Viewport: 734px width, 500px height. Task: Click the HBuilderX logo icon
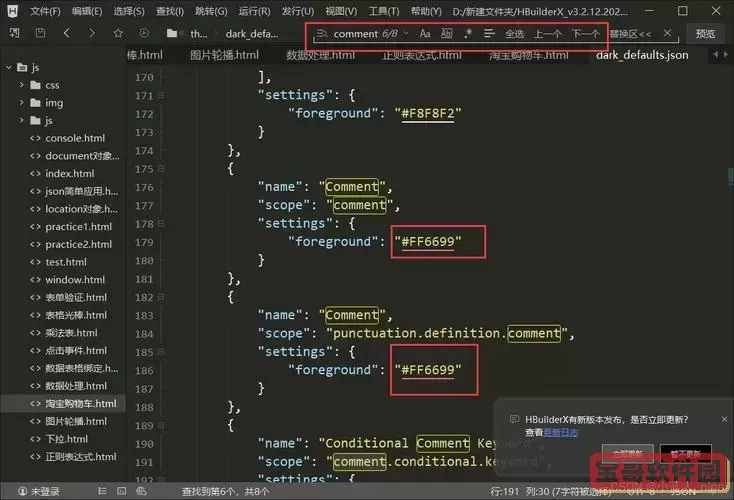[x=13, y=11]
